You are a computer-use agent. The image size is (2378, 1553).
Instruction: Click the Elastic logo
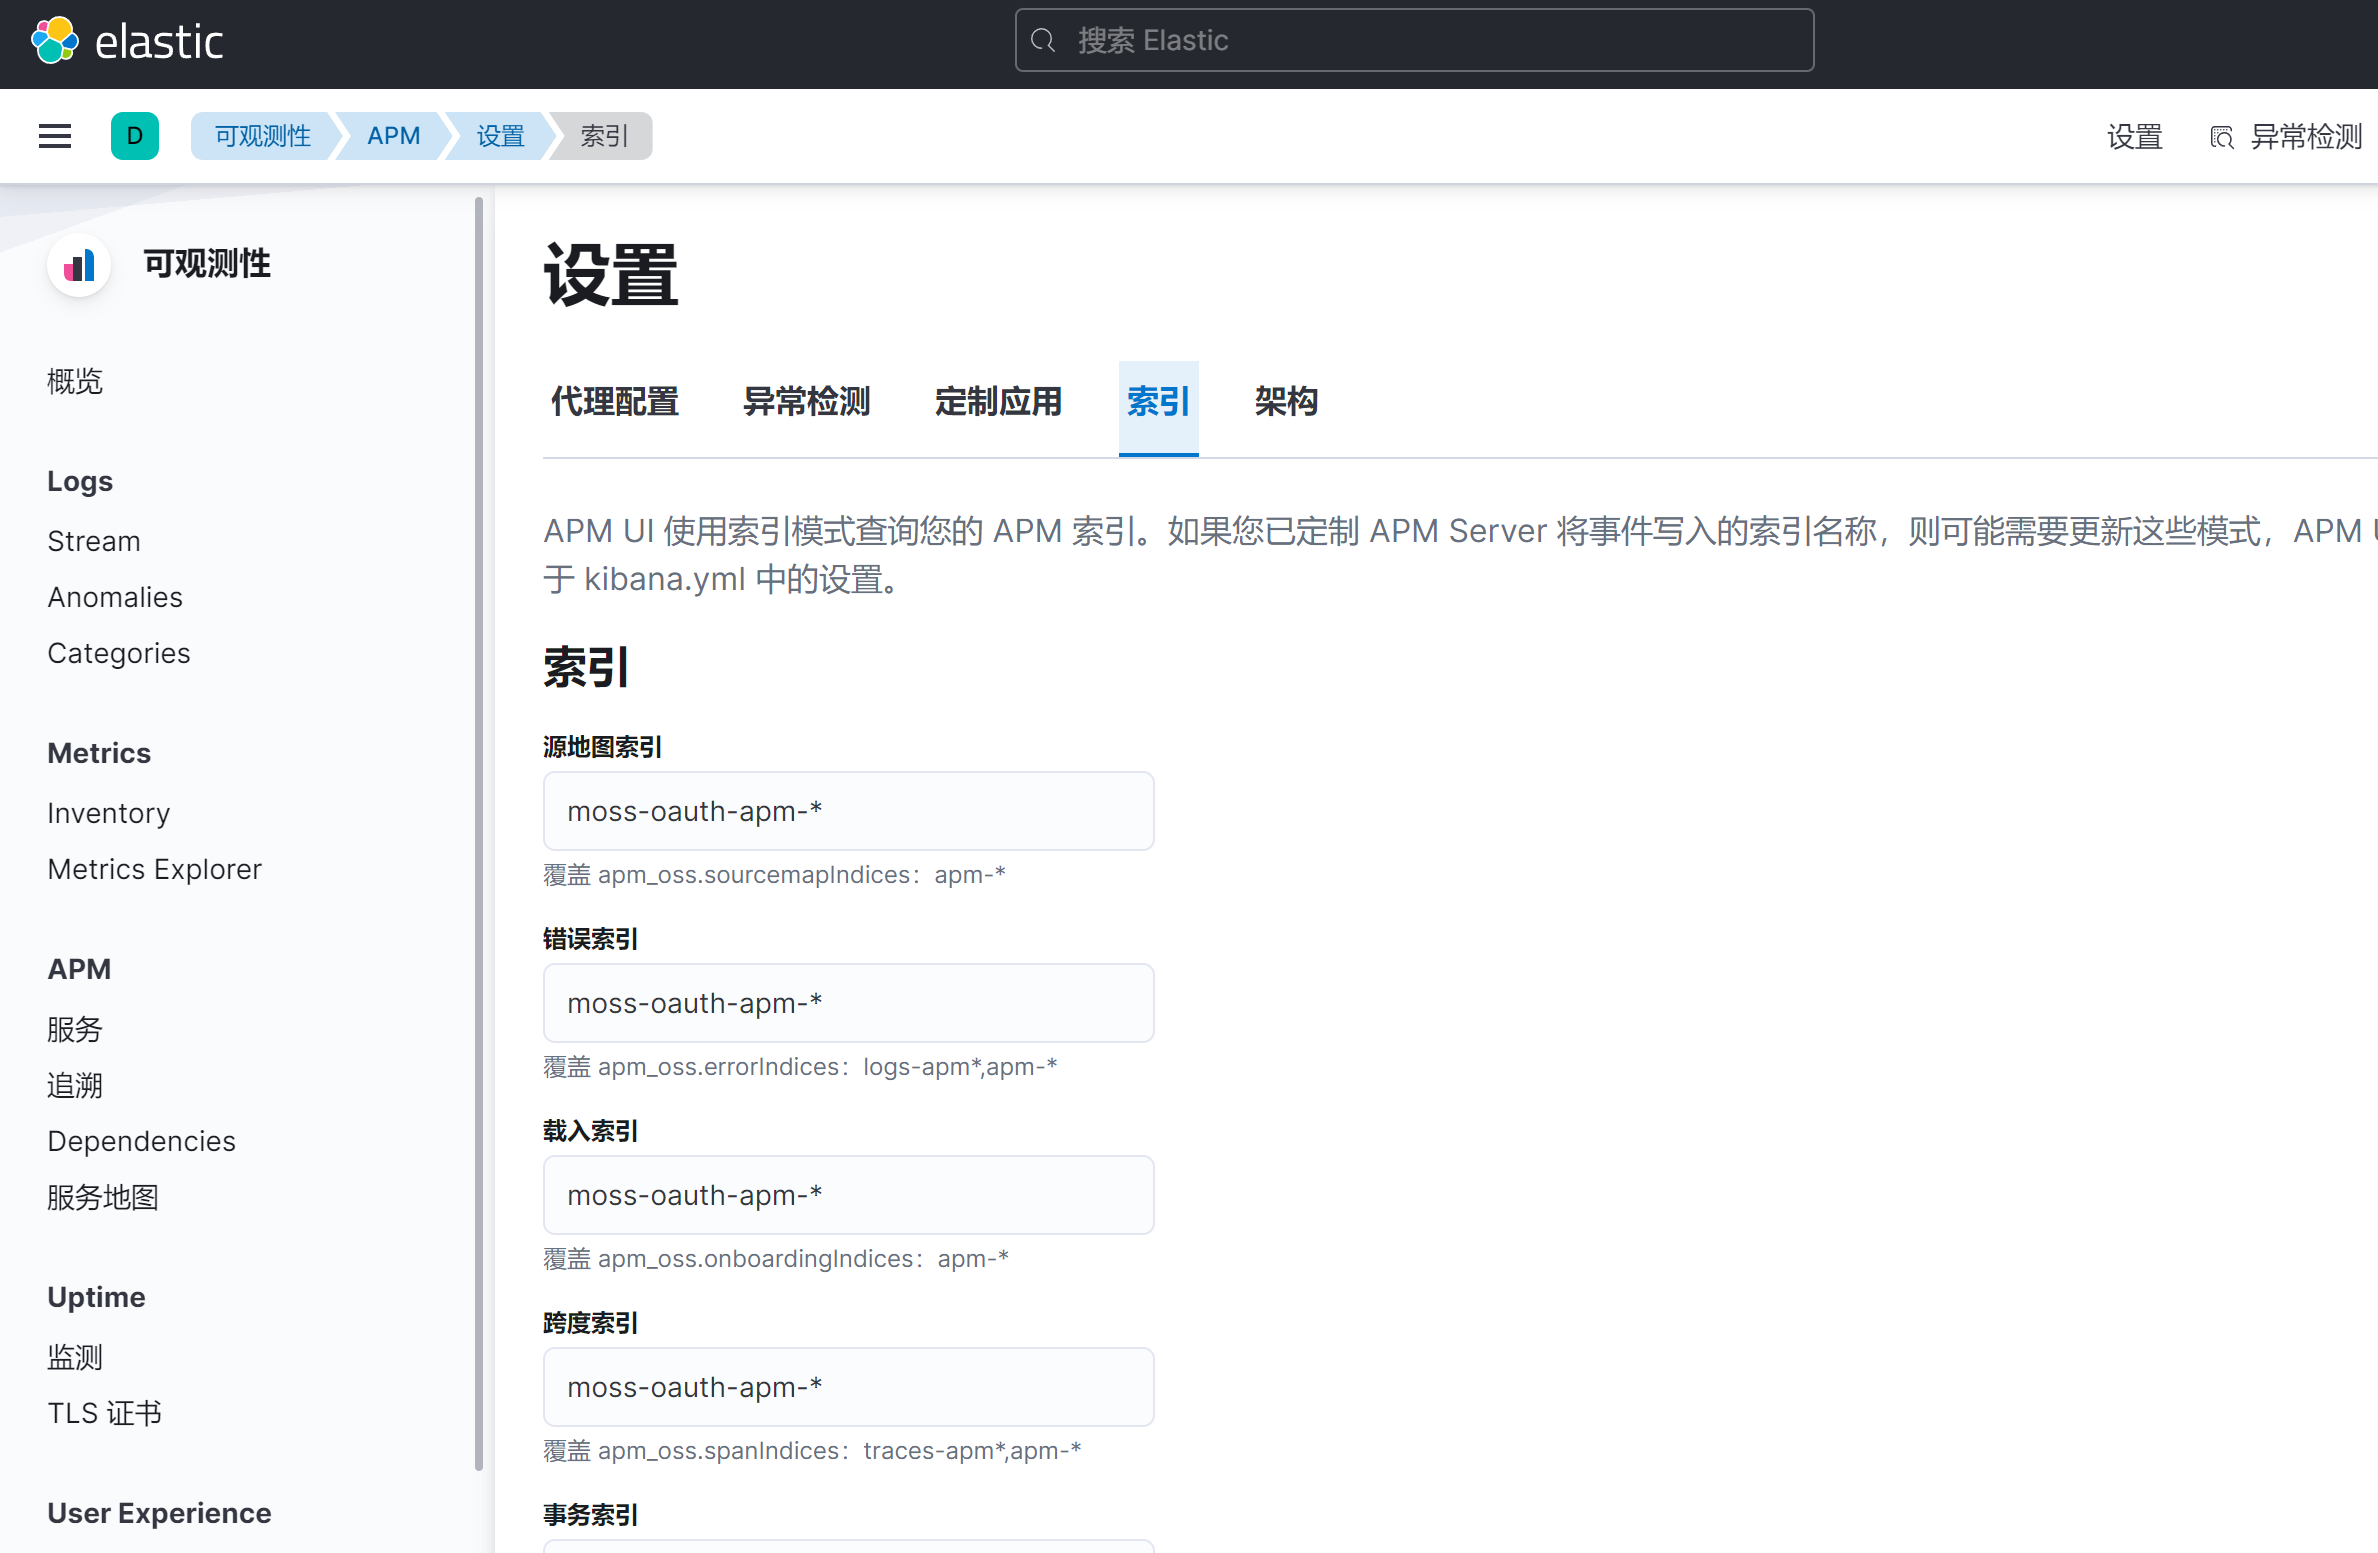pyautogui.click(x=128, y=40)
